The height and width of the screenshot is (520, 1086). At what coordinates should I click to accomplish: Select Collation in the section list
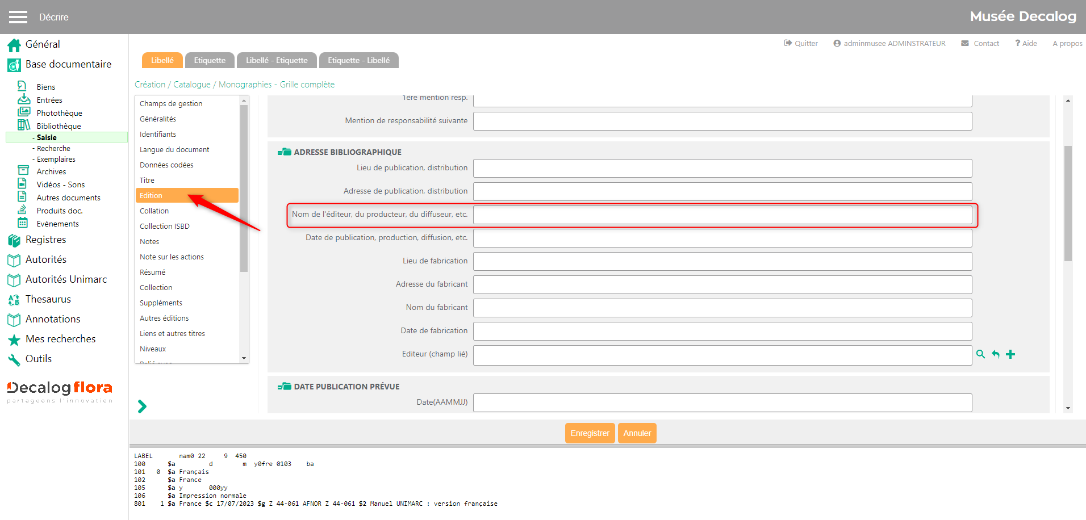155,211
